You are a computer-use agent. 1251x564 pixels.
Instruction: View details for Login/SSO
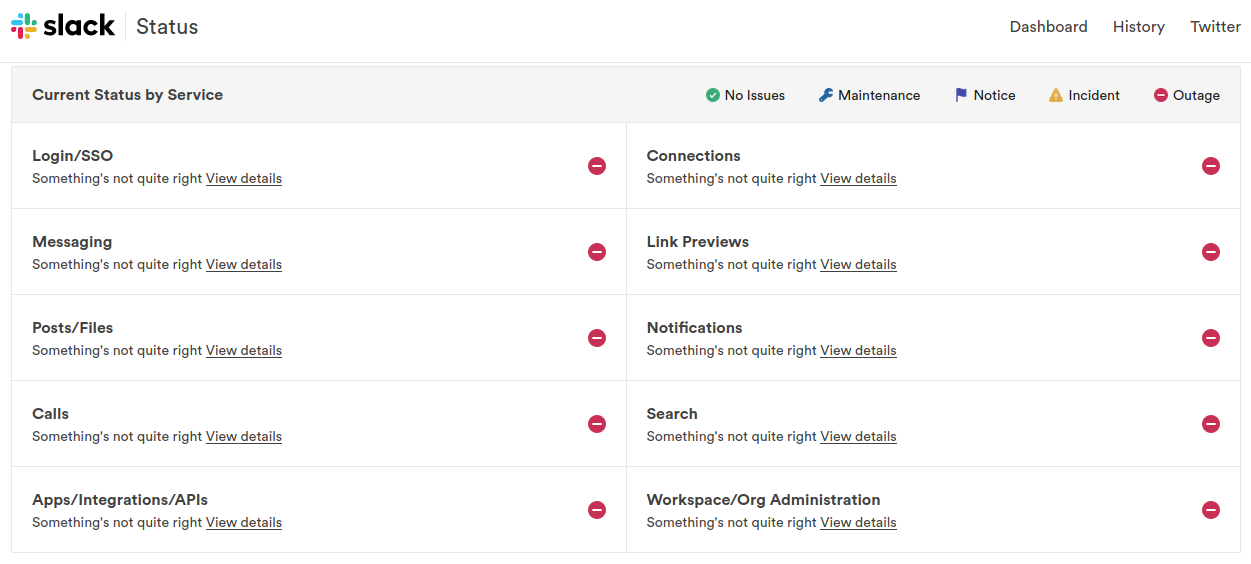click(244, 178)
